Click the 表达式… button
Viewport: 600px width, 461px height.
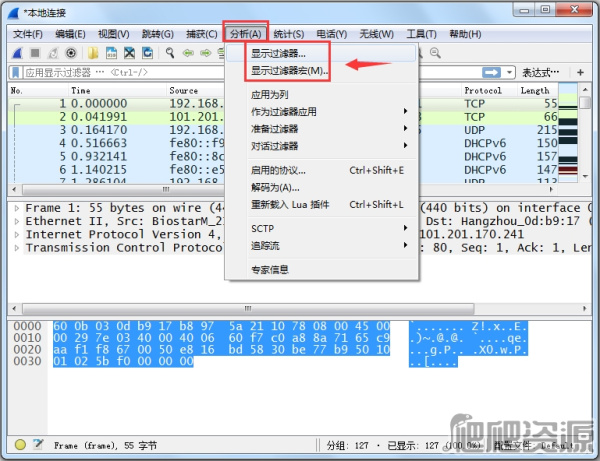tap(540, 72)
